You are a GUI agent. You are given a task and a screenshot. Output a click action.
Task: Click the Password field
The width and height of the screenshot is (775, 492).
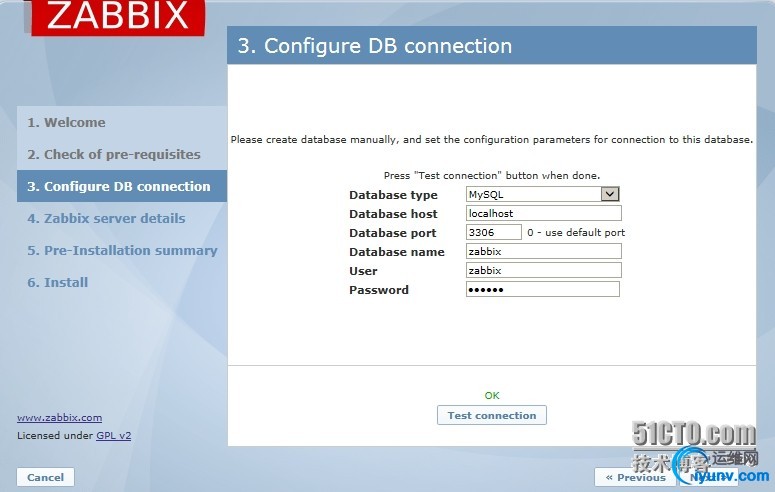(x=543, y=289)
